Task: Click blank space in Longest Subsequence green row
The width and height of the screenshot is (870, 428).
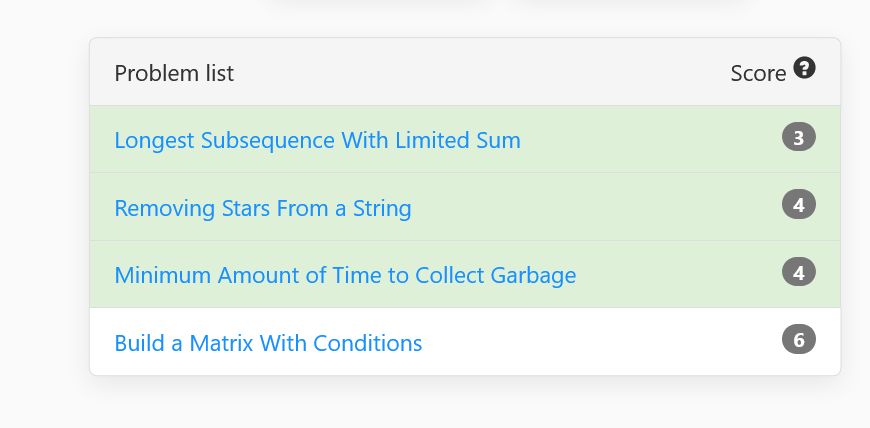Action: [x=649, y=139]
